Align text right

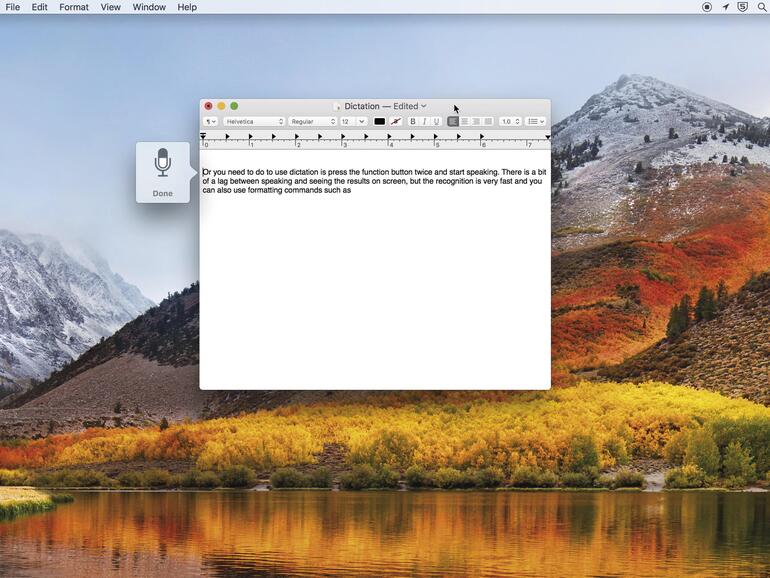click(476, 121)
